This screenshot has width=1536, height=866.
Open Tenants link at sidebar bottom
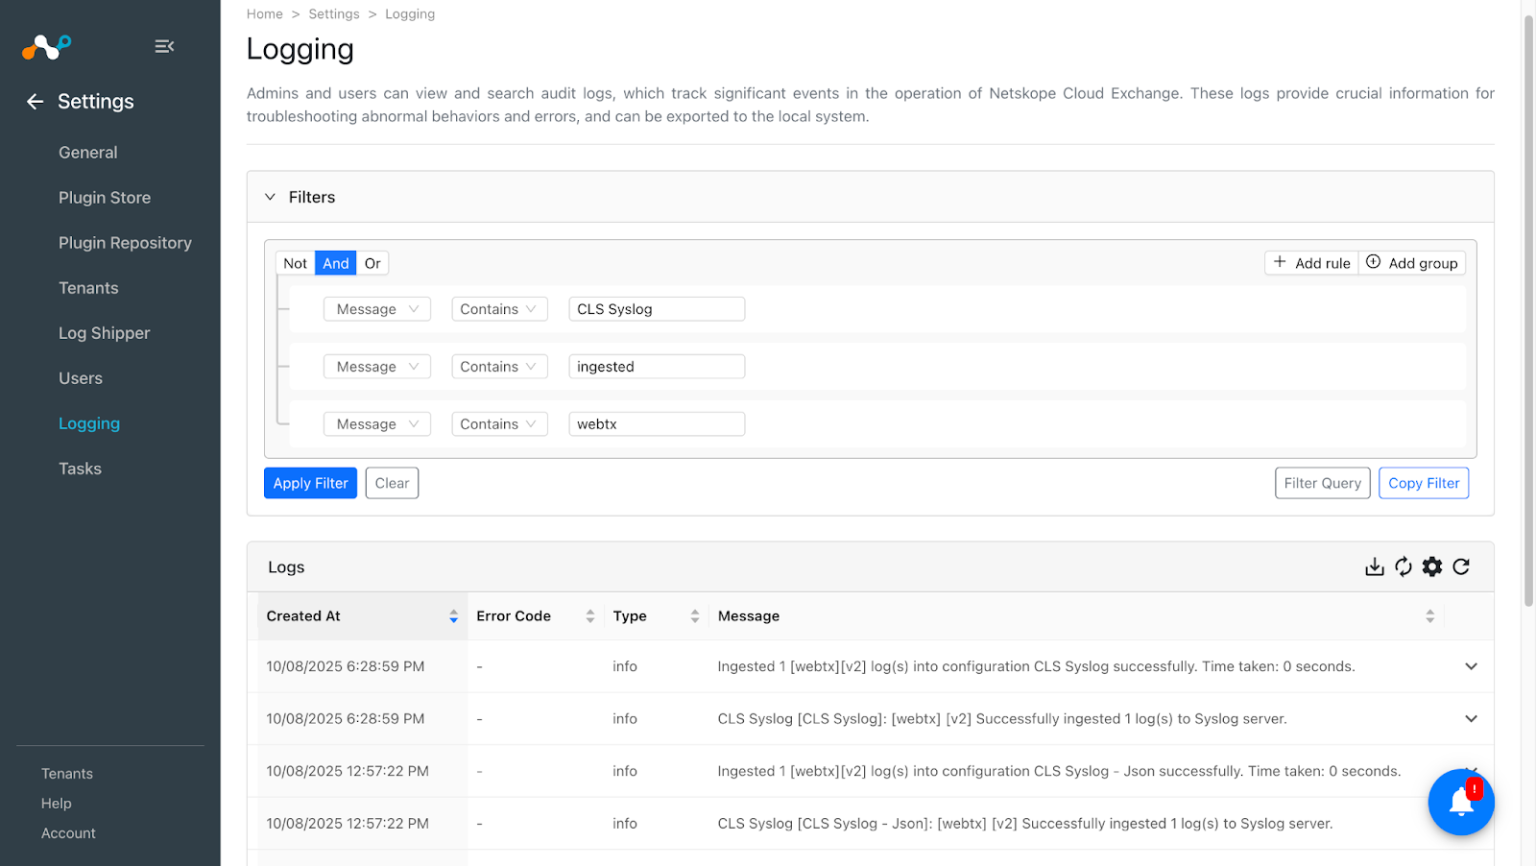coord(67,774)
